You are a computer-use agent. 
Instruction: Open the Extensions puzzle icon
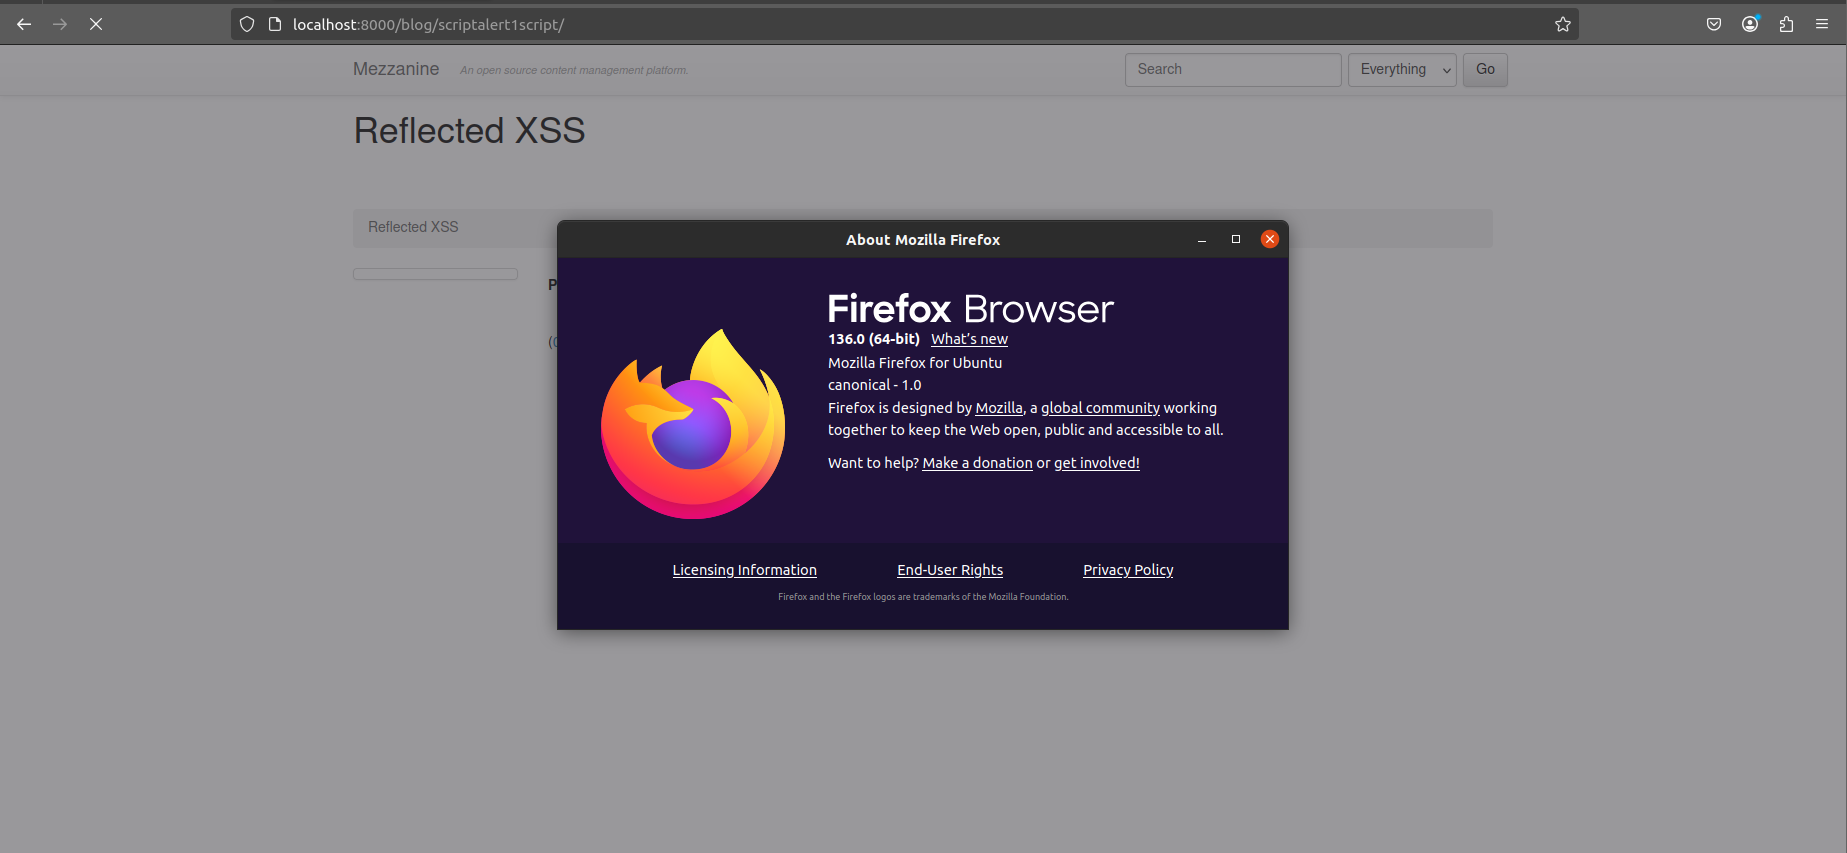1786,24
